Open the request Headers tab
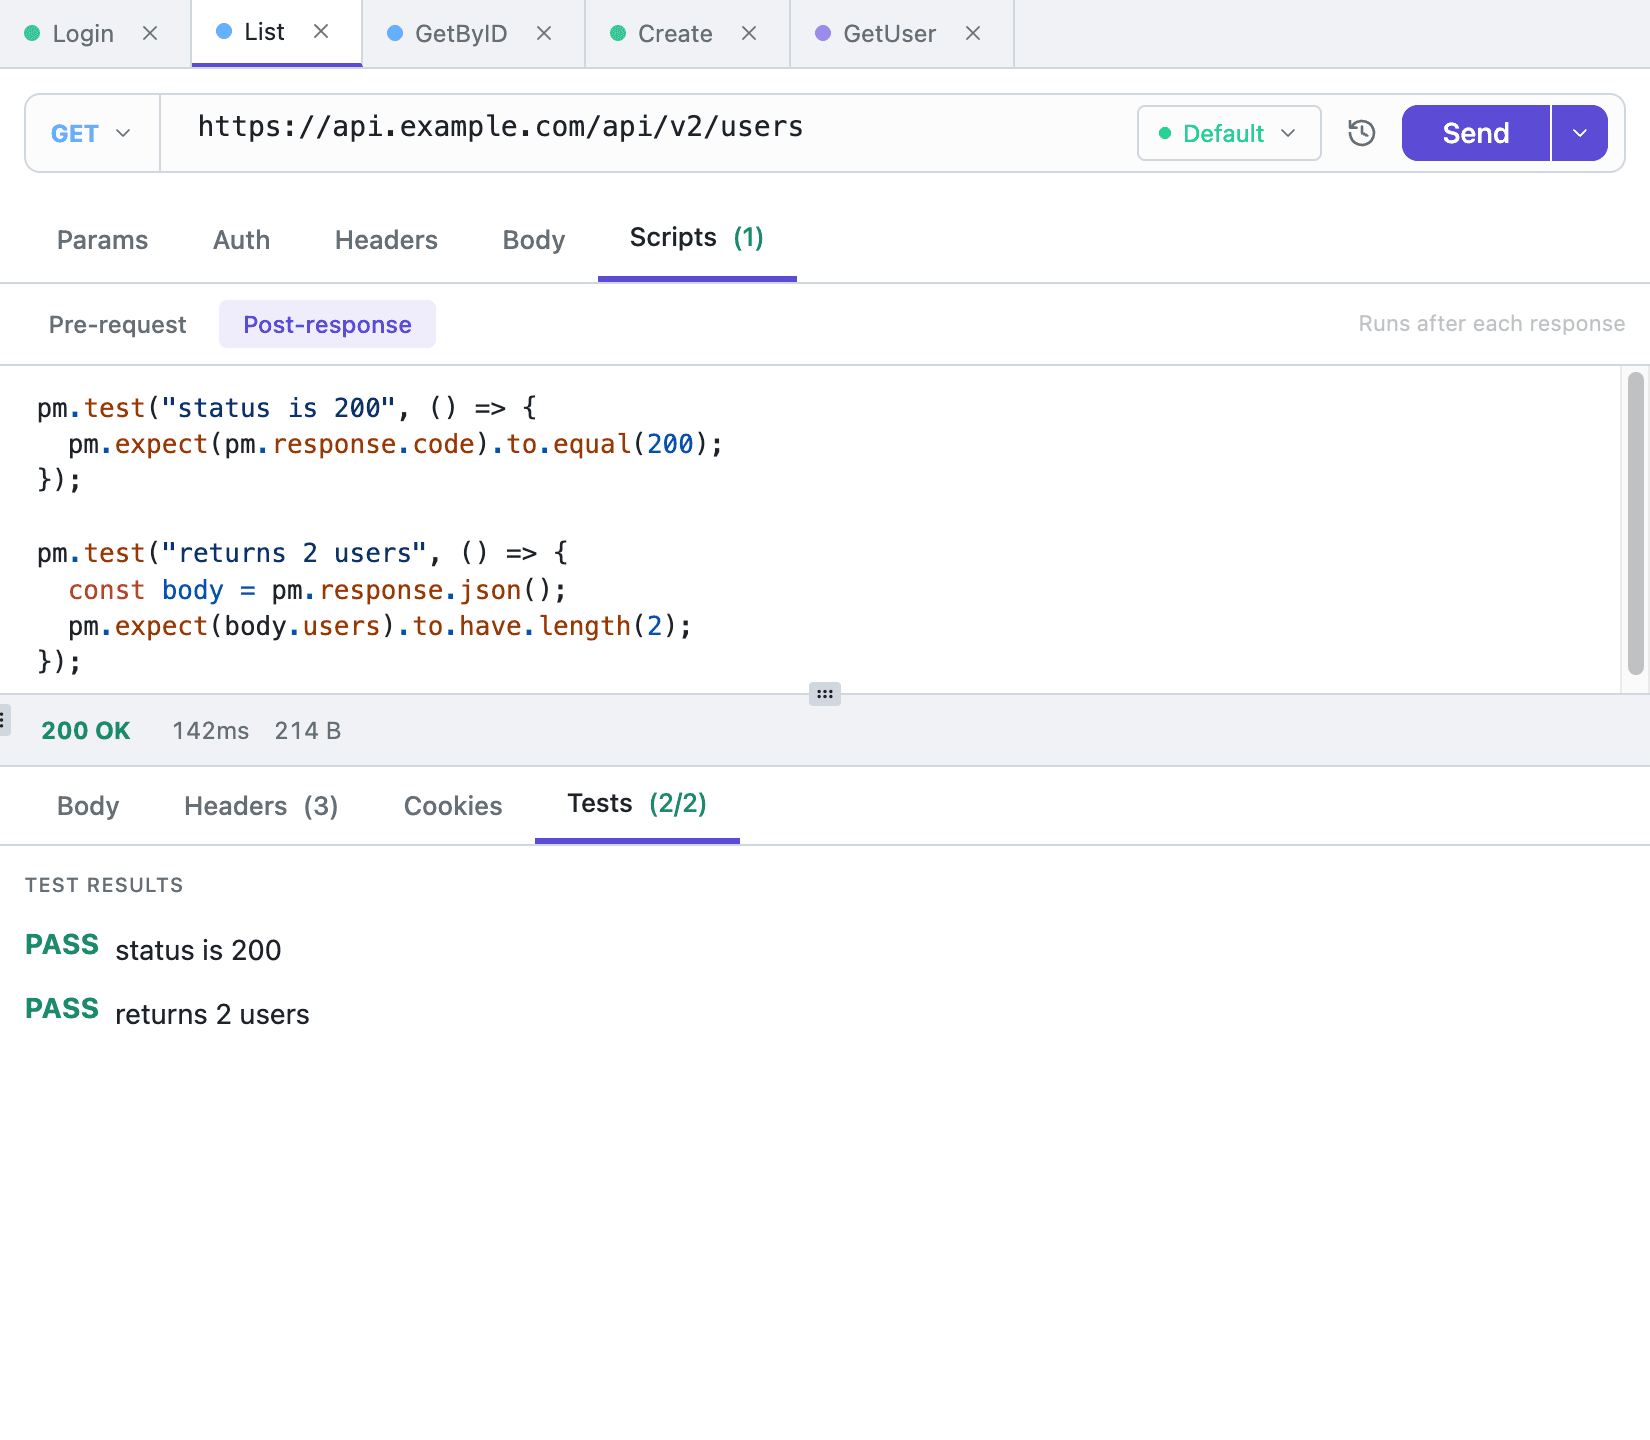 (x=386, y=240)
